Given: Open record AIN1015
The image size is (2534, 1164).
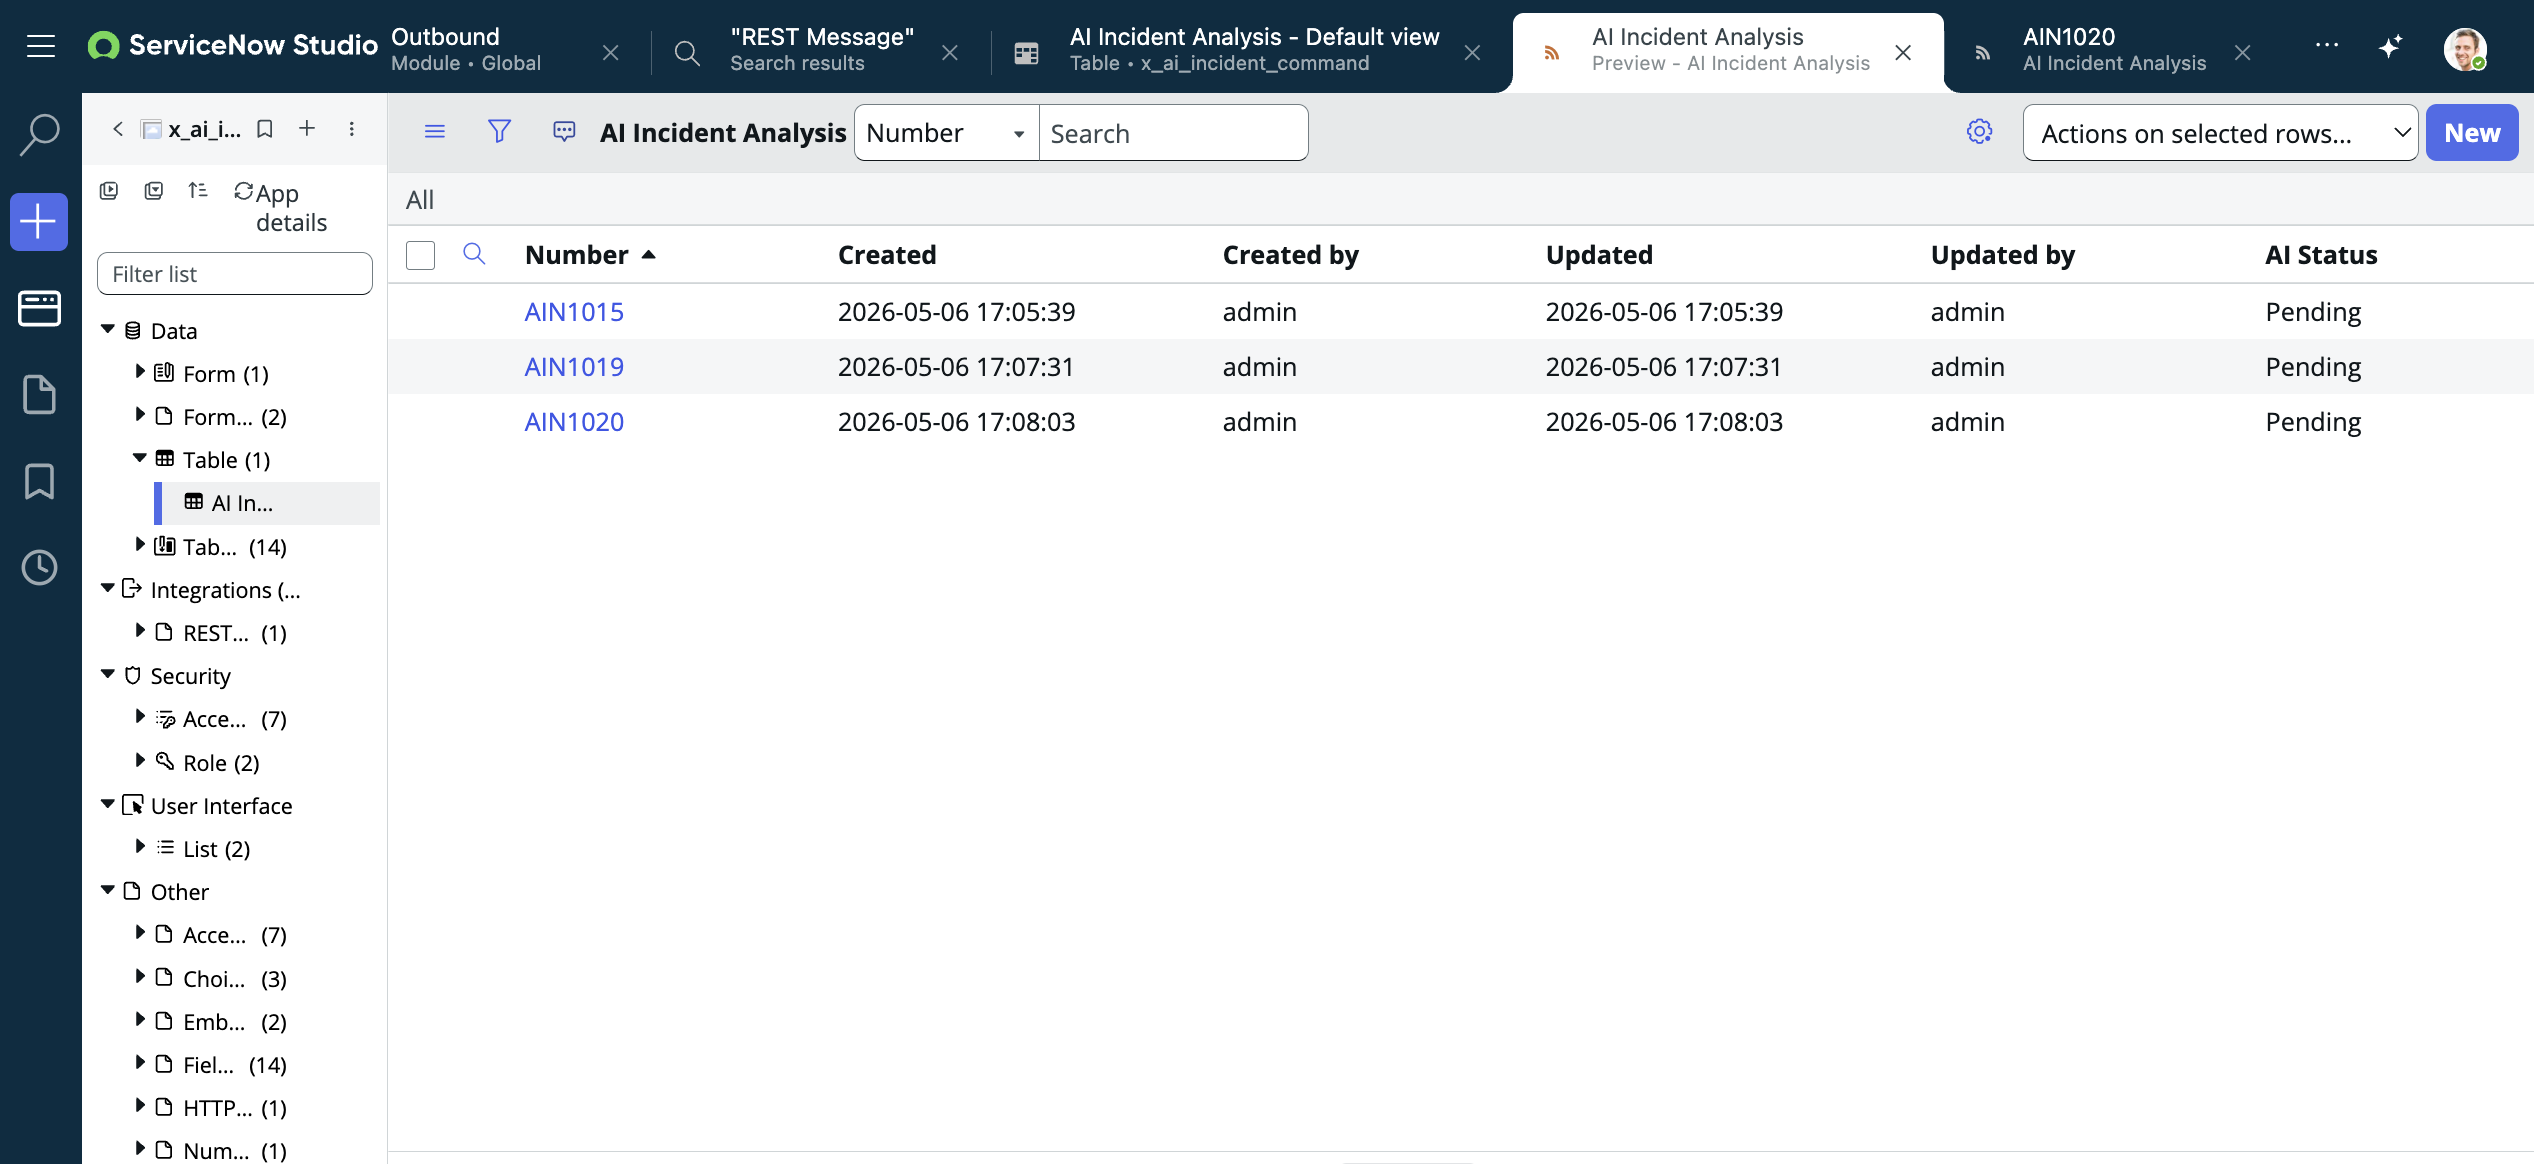Looking at the screenshot, I should coord(574,312).
